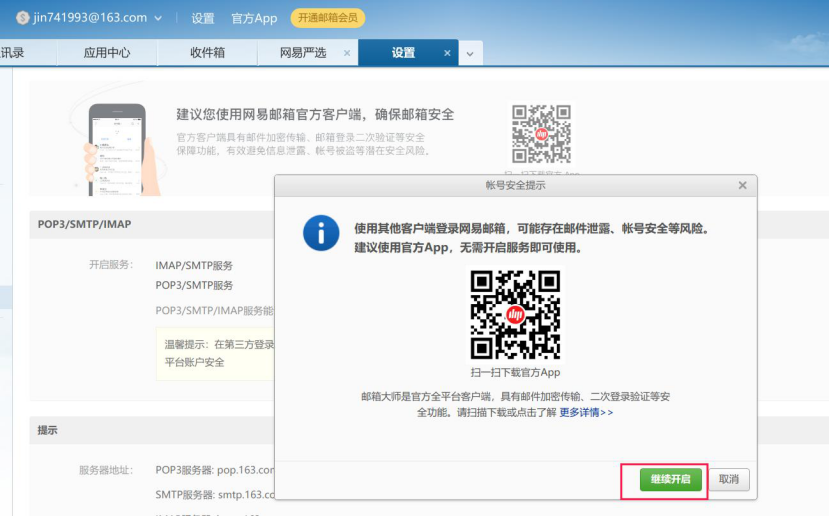
Task: Switch to the 网易严选 tab
Action: coord(303,52)
